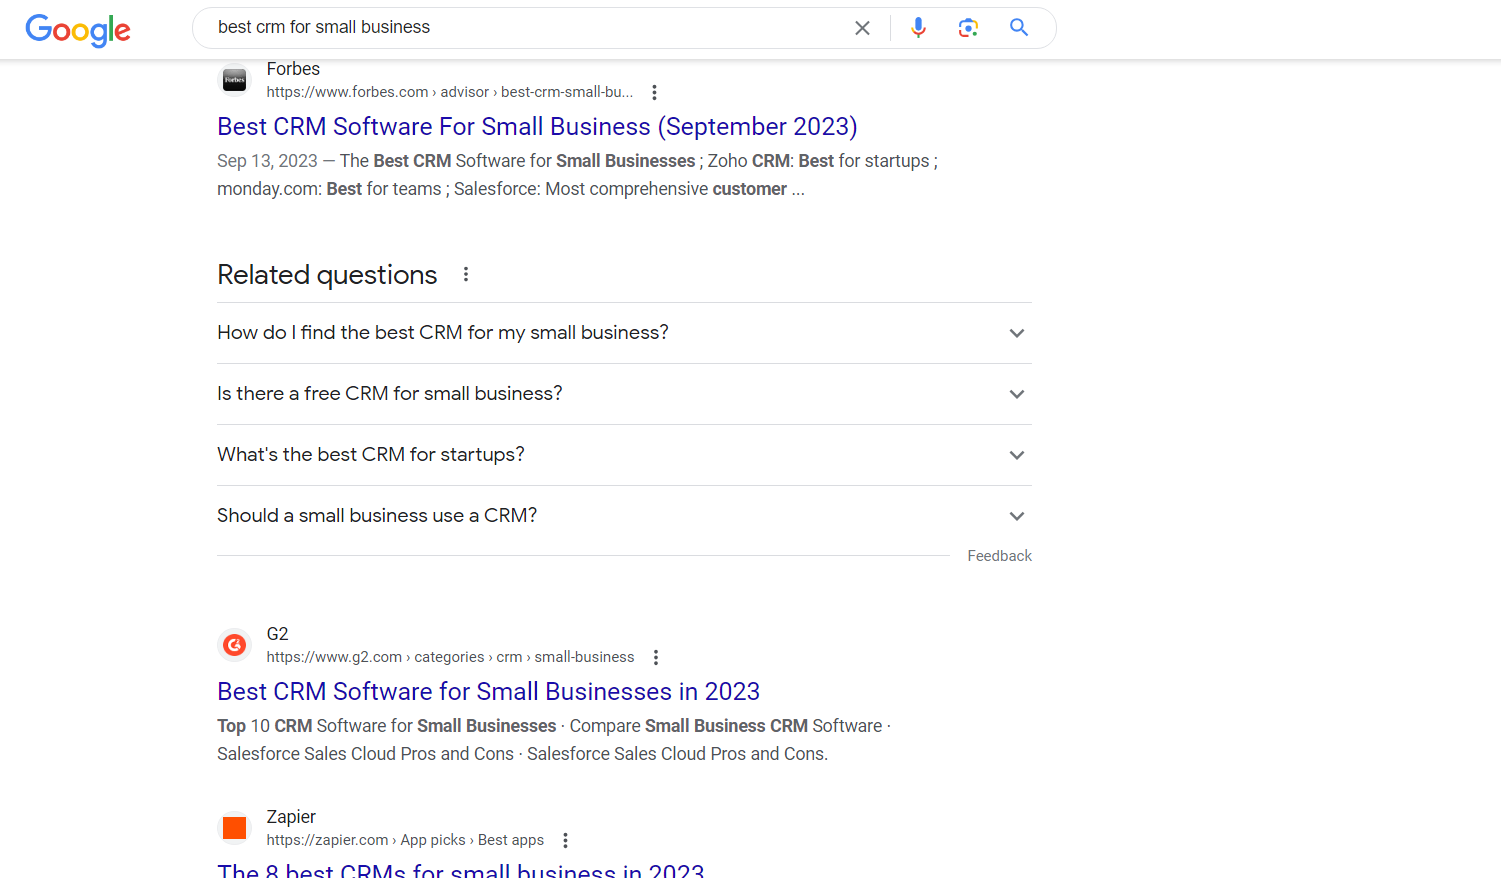Expand 'What's the best CRM for startups?'
This screenshot has width=1501, height=878.
624,455
